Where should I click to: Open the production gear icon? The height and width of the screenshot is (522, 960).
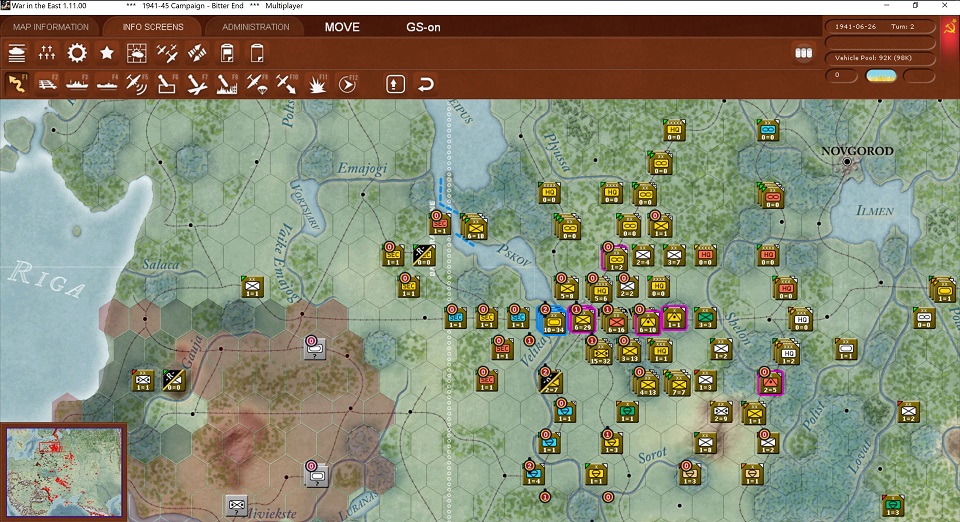(77, 54)
